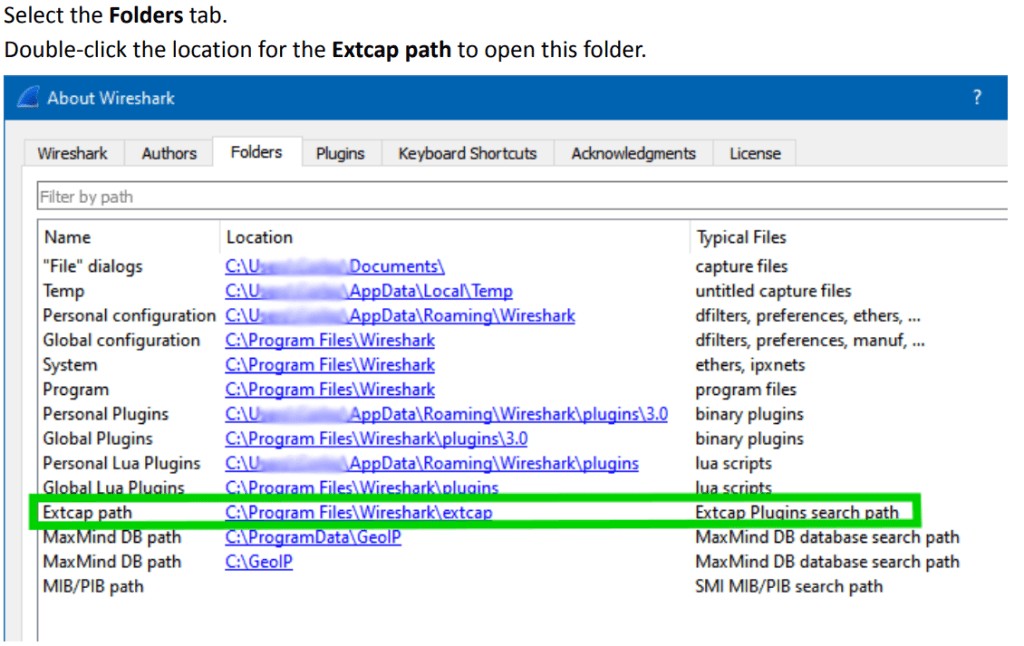Sort by the Name column header
The height and width of the screenshot is (646, 1024).
click(x=68, y=237)
